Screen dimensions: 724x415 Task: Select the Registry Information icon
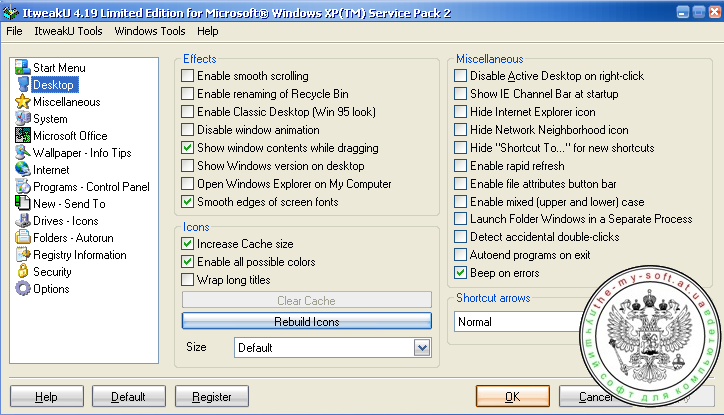click(x=22, y=255)
